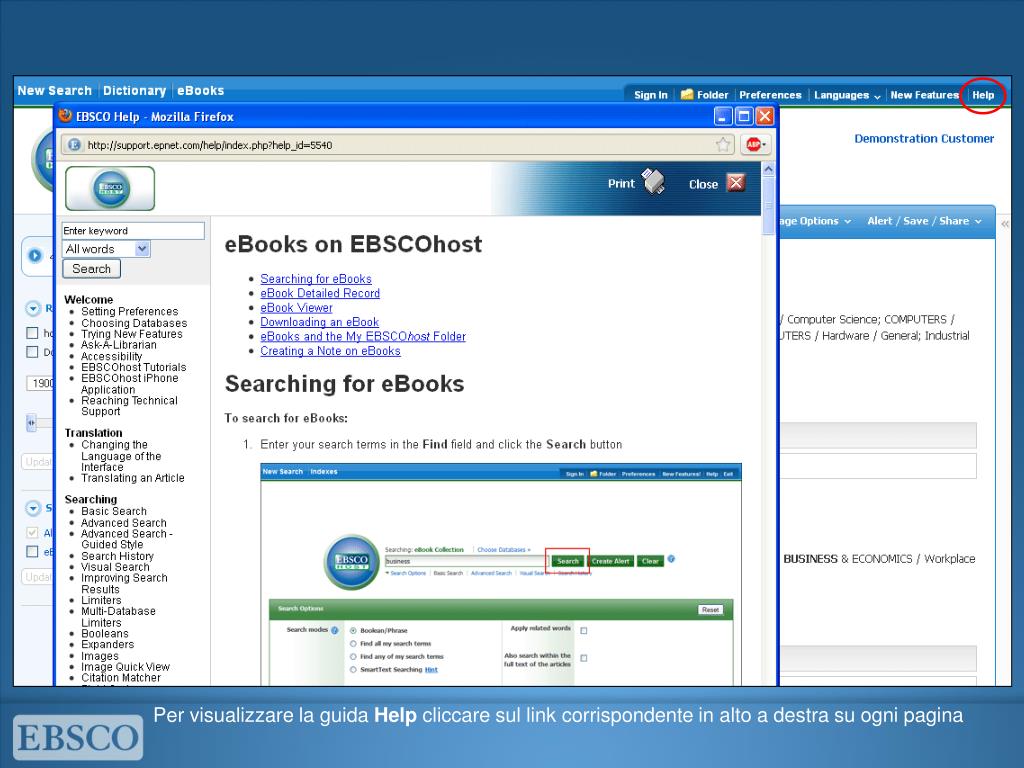Select the Boolean/Phrase radio button

[353, 631]
